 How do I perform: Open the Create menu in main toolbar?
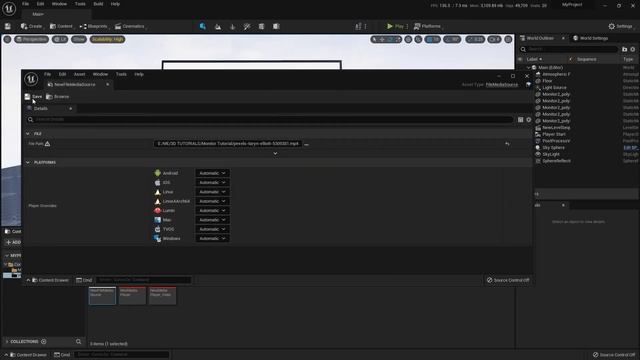coord(31,27)
